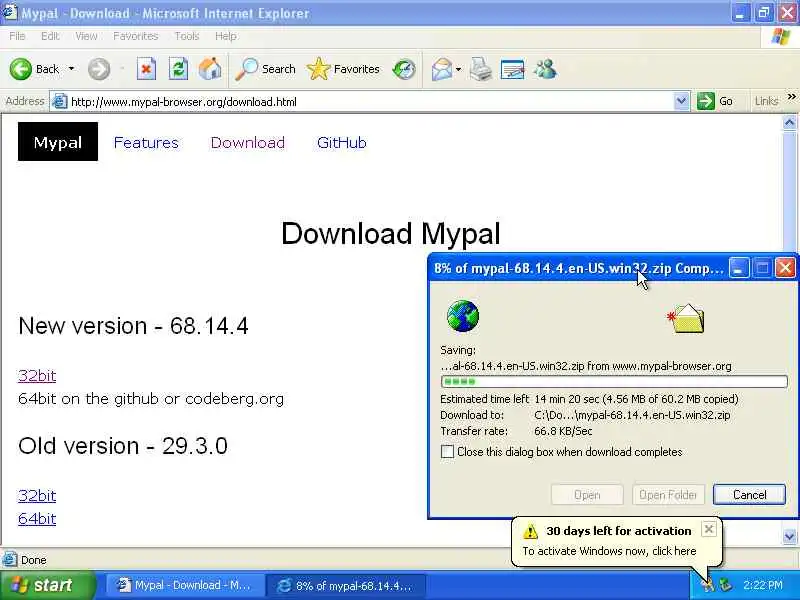Go to the Home page icon
Image resolution: width=800 pixels, height=600 pixels.
pos(210,69)
